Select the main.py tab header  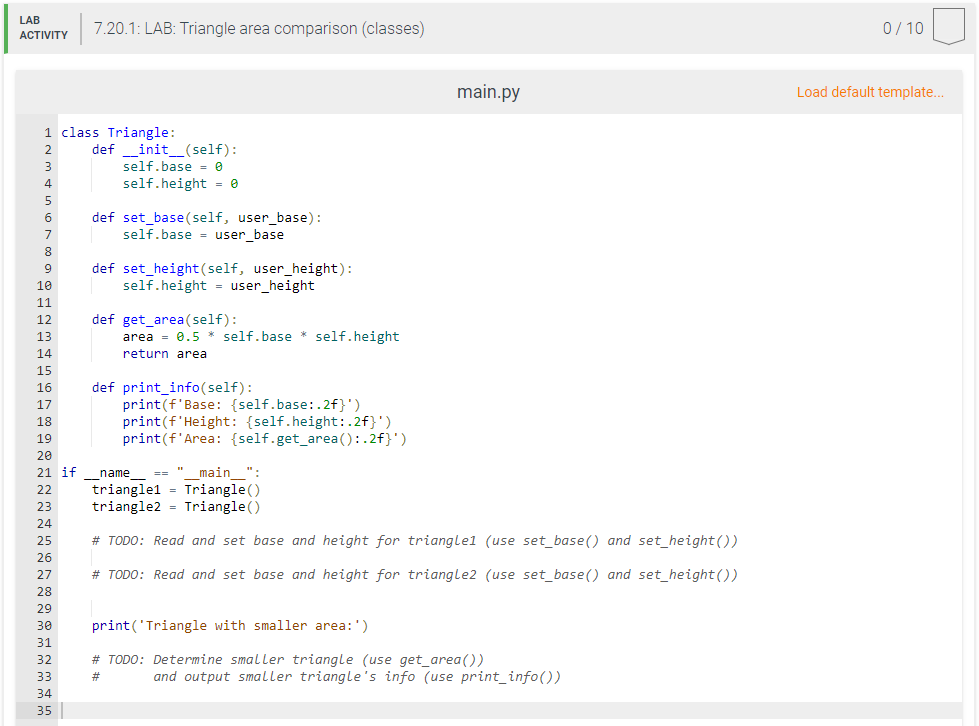[x=487, y=91]
